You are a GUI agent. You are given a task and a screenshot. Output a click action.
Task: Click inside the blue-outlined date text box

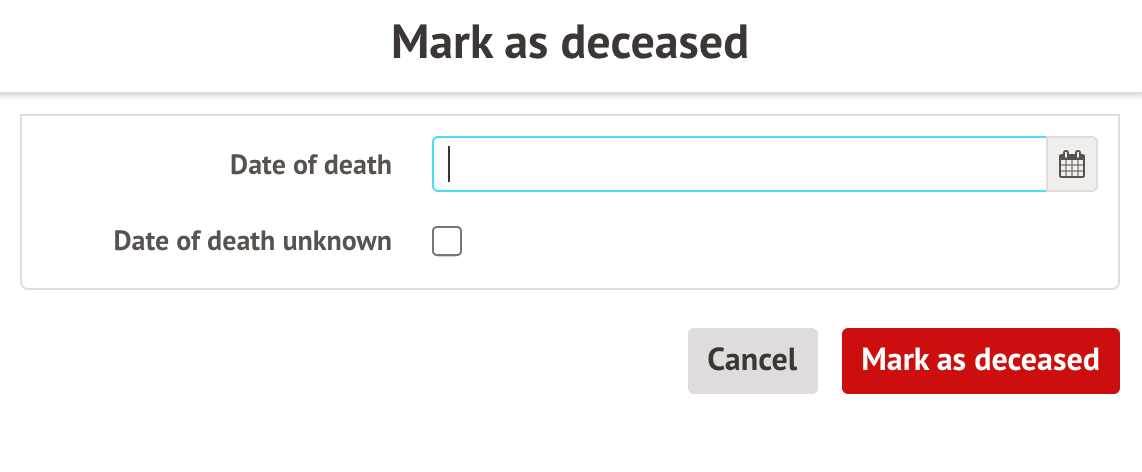pyautogui.click(x=739, y=164)
